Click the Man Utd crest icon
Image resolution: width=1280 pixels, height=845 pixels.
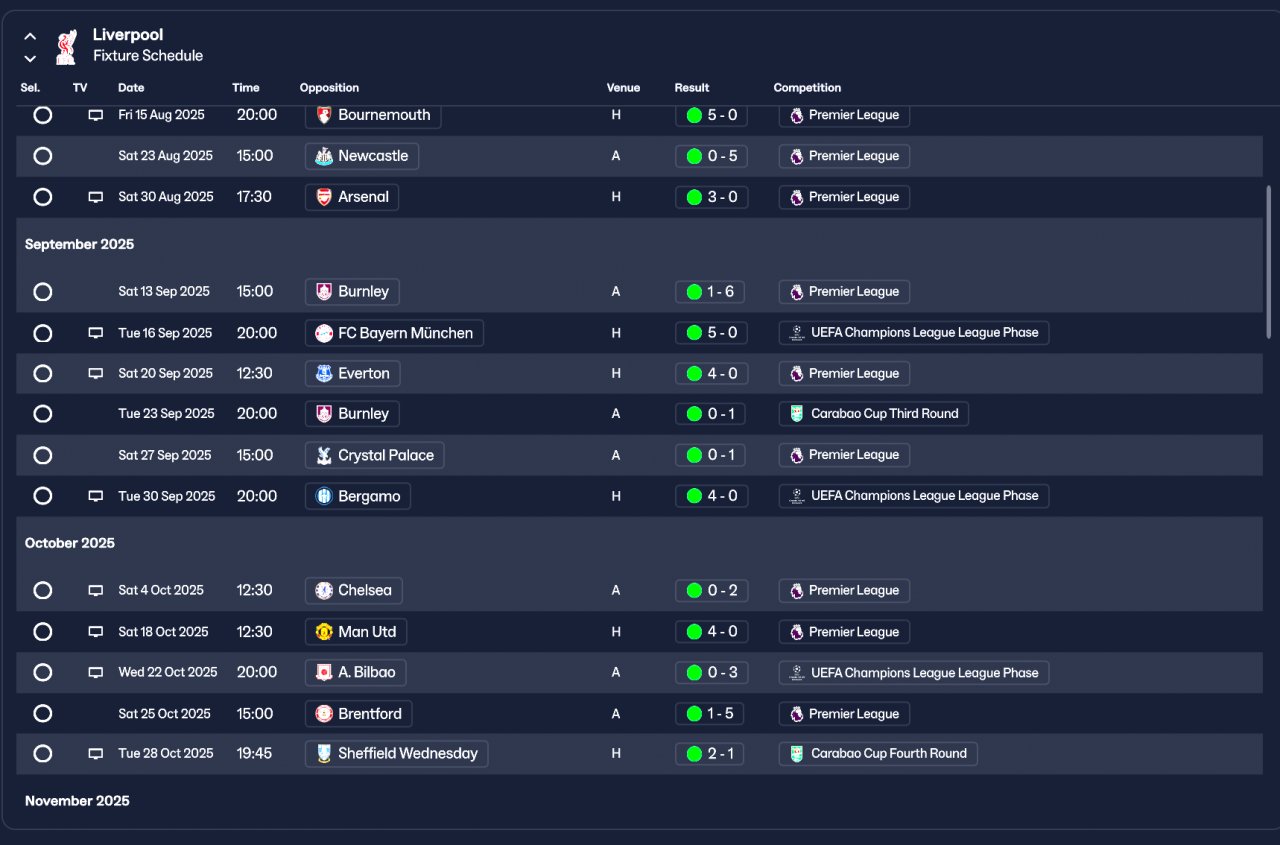click(324, 632)
